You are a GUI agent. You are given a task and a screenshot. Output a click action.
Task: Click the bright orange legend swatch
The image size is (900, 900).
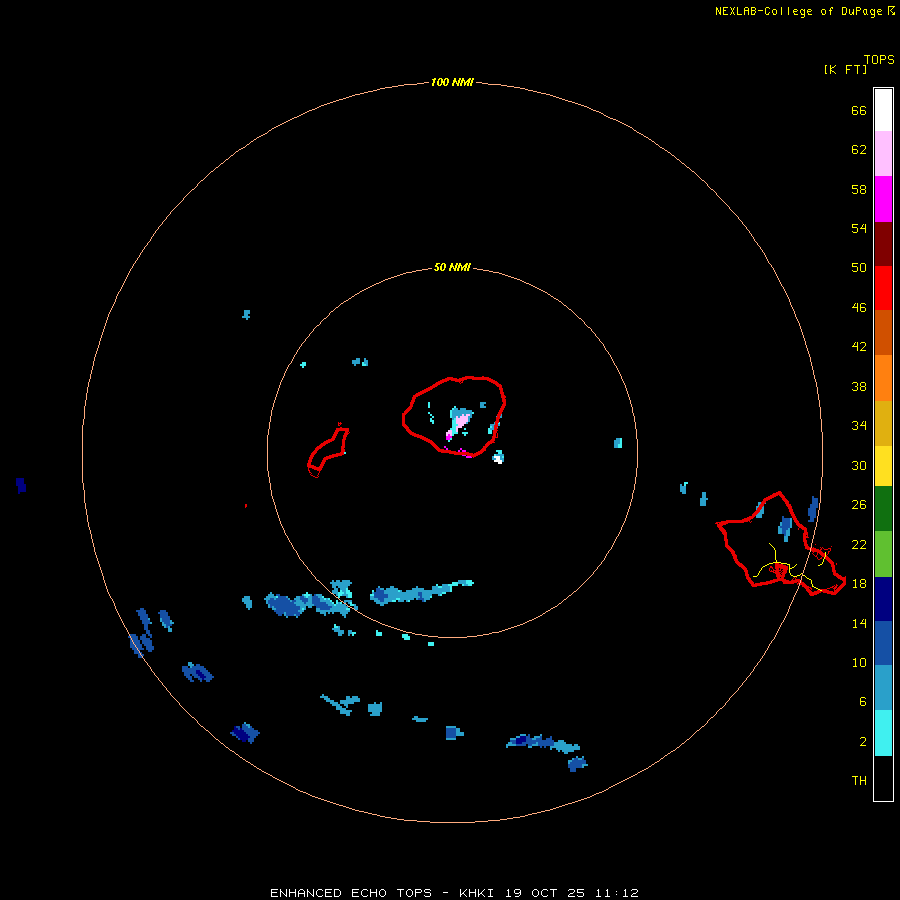pyautogui.click(x=883, y=378)
